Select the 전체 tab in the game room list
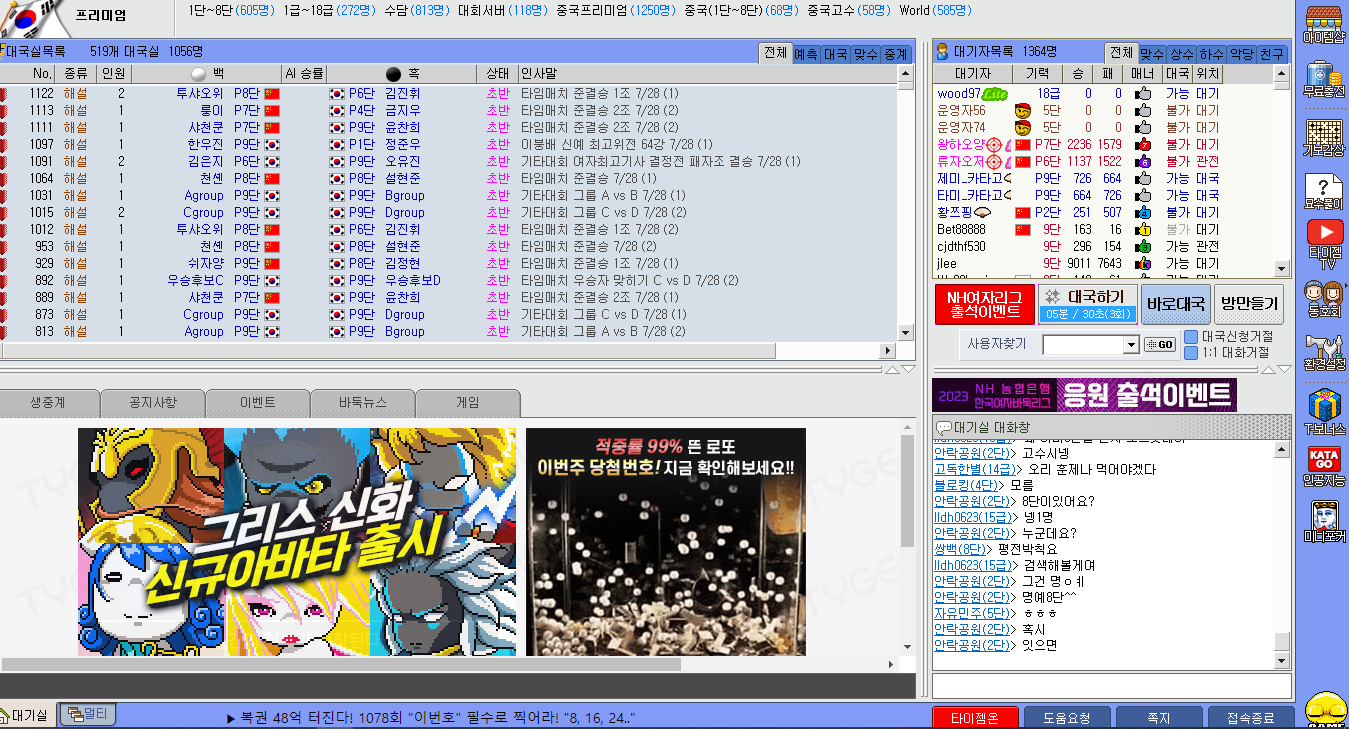The width and height of the screenshot is (1349, 729). (x=775, y=54)
